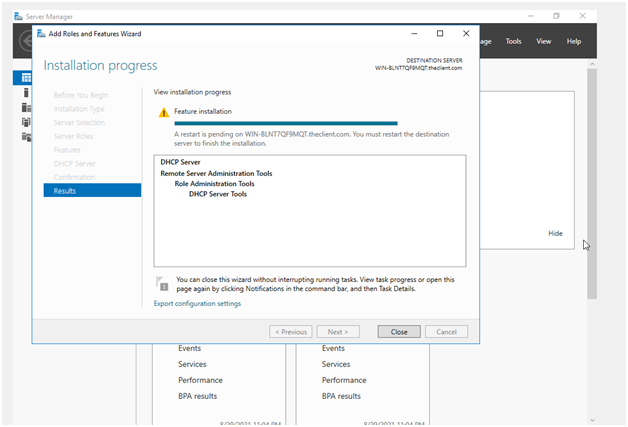Click the scrollbar up arrow in Server Manager
This screenshot has height=427, width=628.
coord(592,64)
